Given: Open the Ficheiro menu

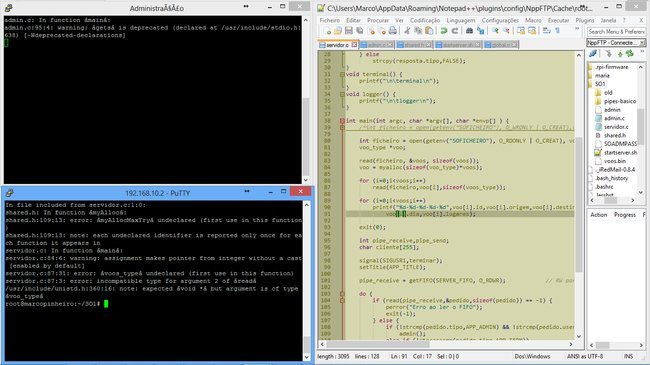Looking at the screenshot, I should click(x=330, y=20).
